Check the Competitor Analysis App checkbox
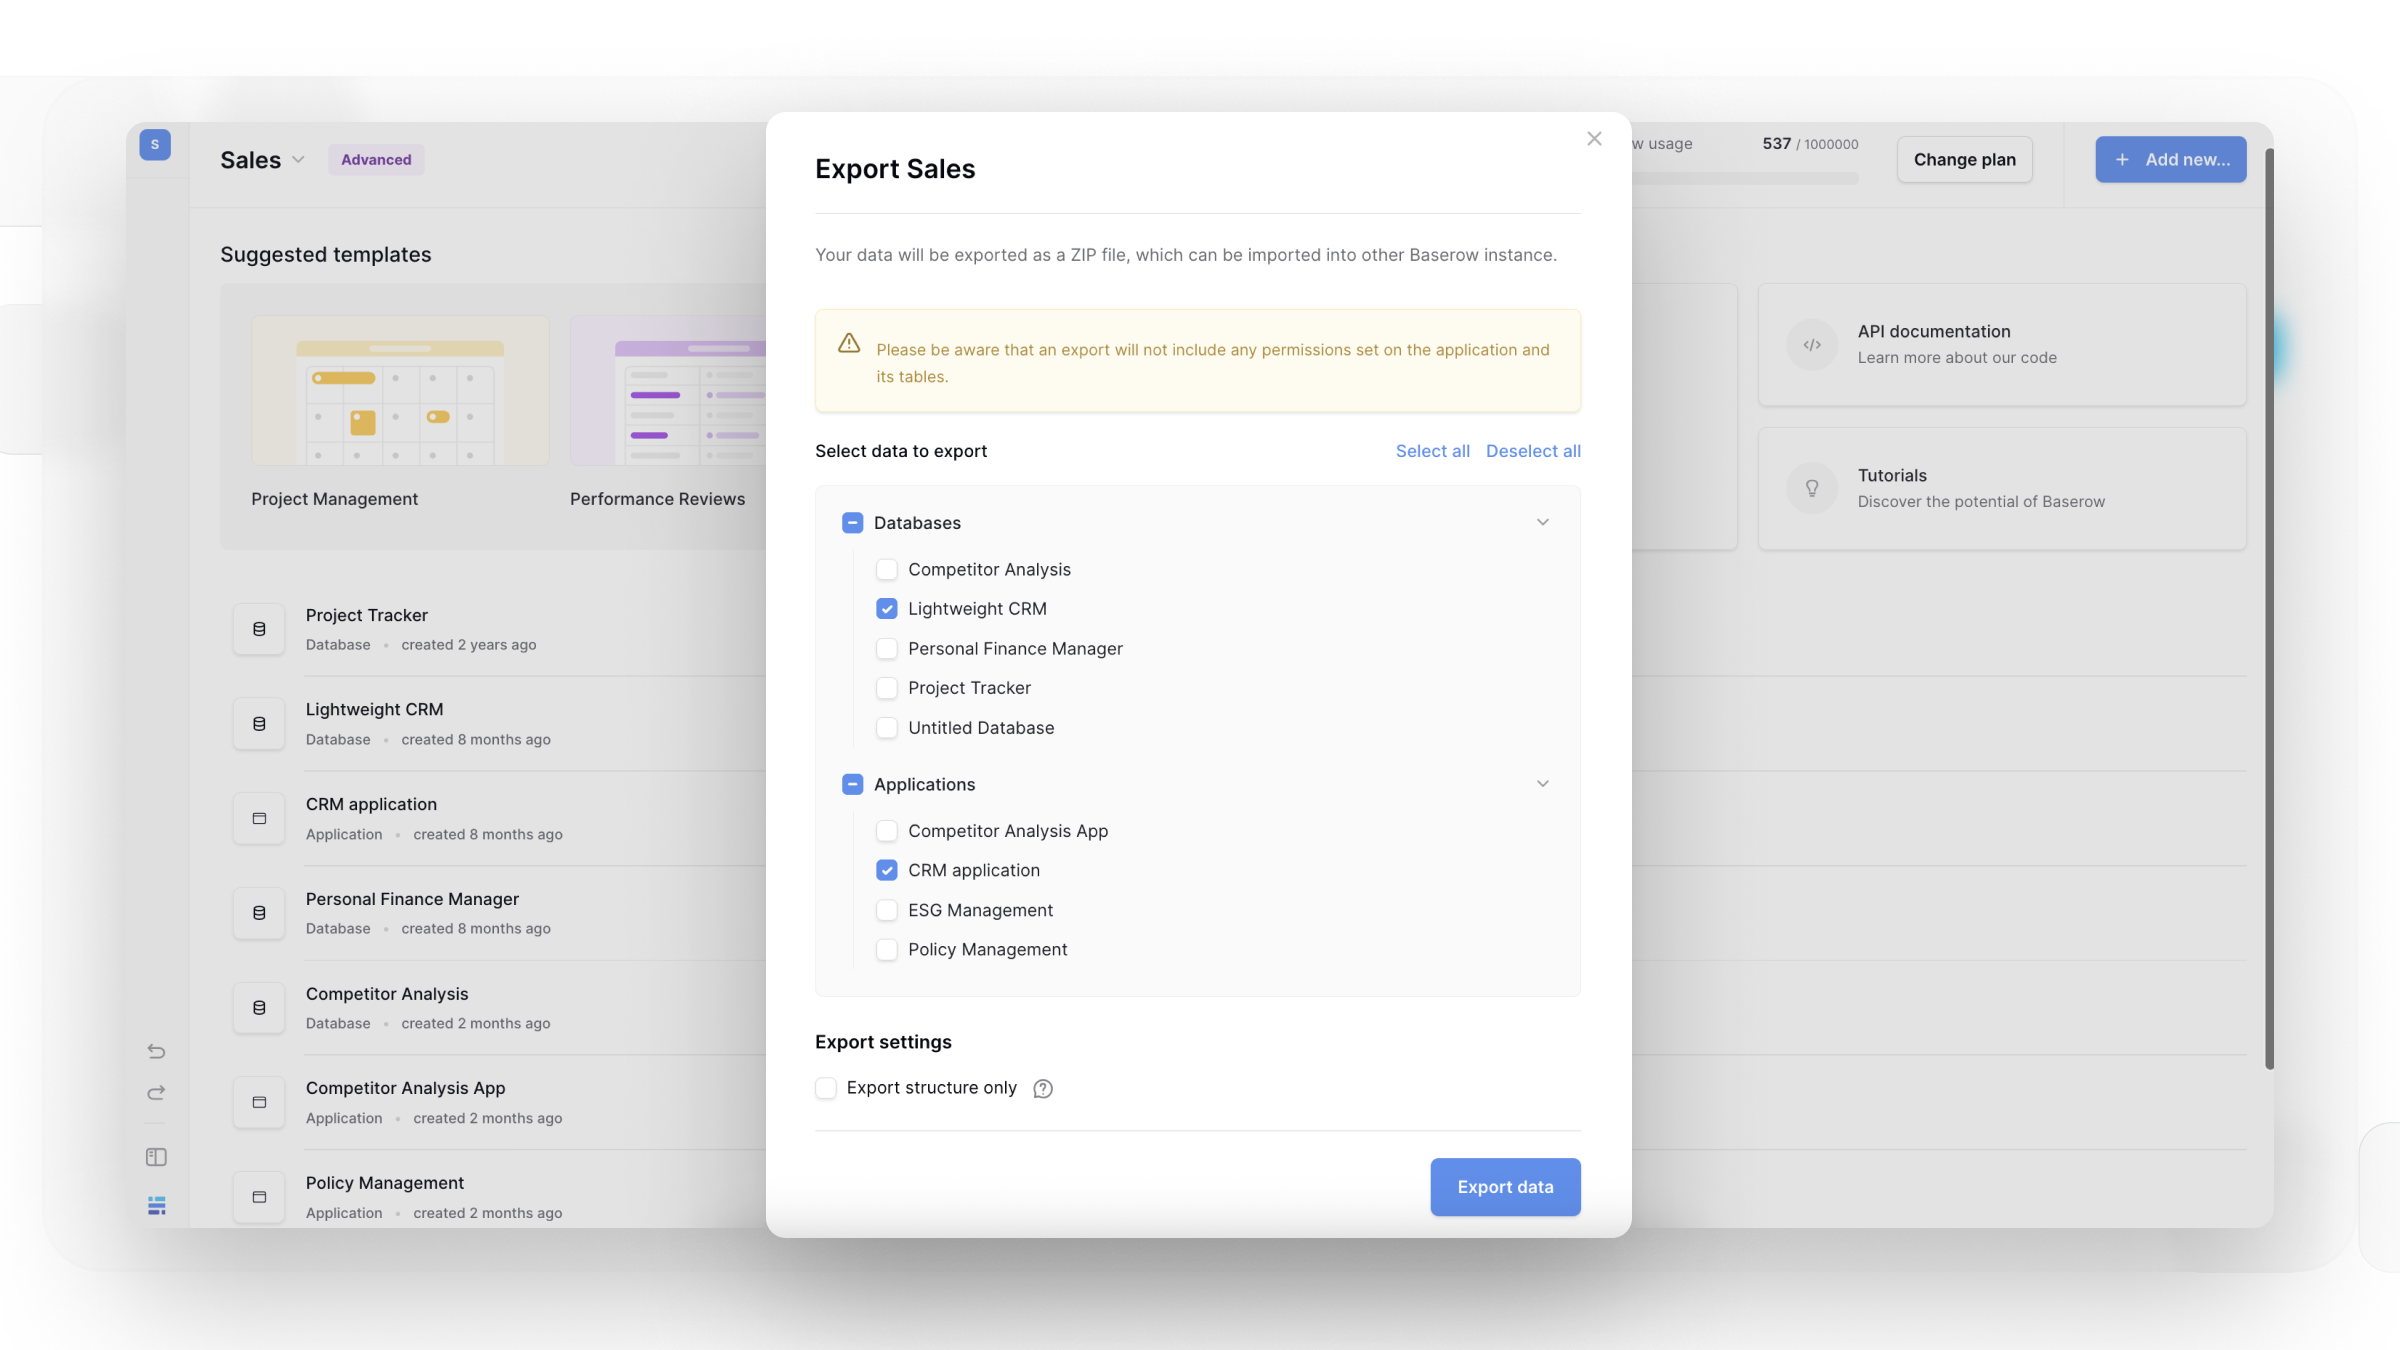 pyautogui.click(x=886, y=831)
